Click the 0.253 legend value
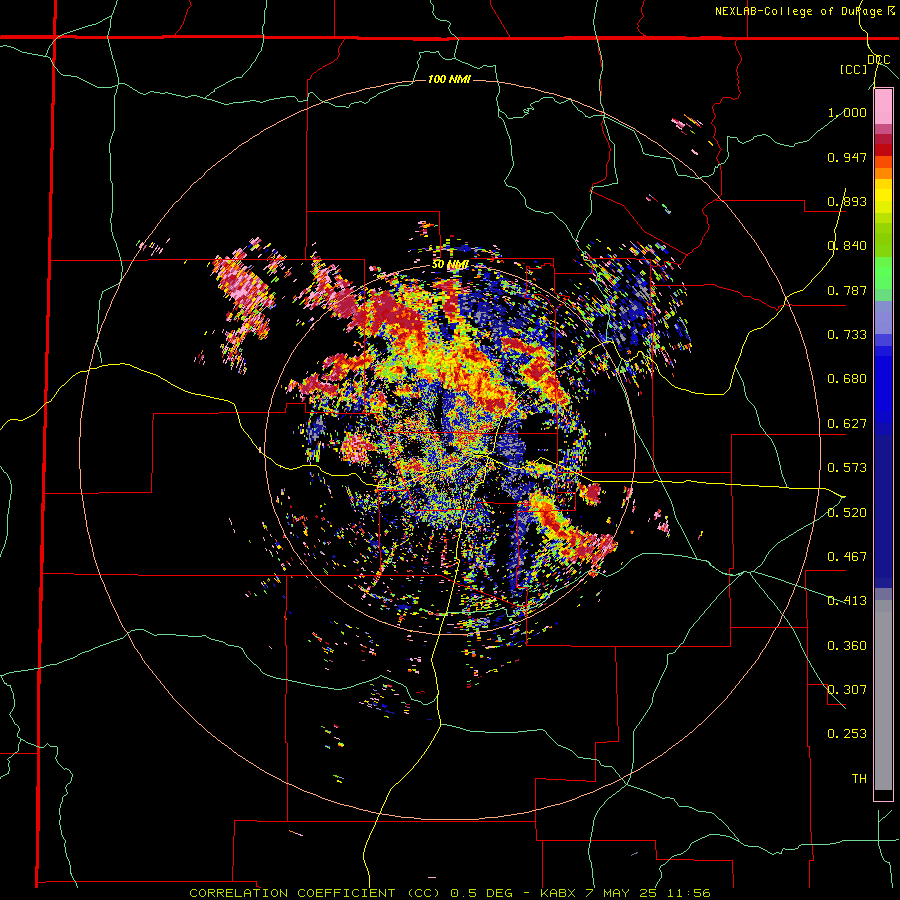Screen dimensions: 900x900 847,734
